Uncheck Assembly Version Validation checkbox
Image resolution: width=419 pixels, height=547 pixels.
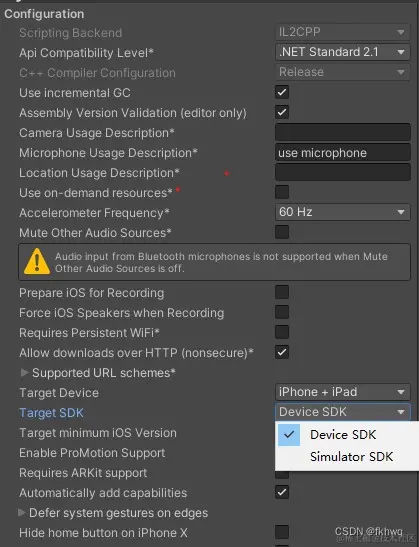point(282,112)
